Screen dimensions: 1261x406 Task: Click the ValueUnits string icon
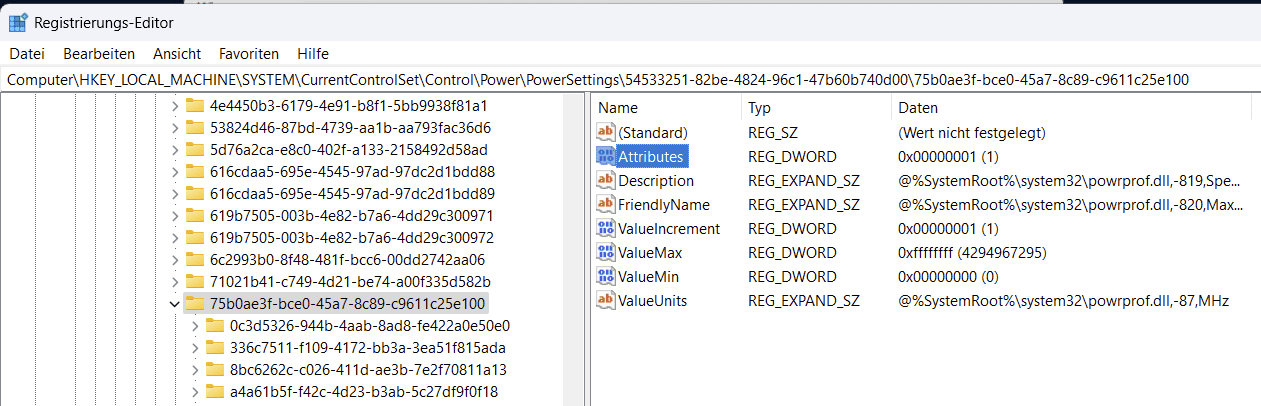pyautogui.click(x=606, y=300)
